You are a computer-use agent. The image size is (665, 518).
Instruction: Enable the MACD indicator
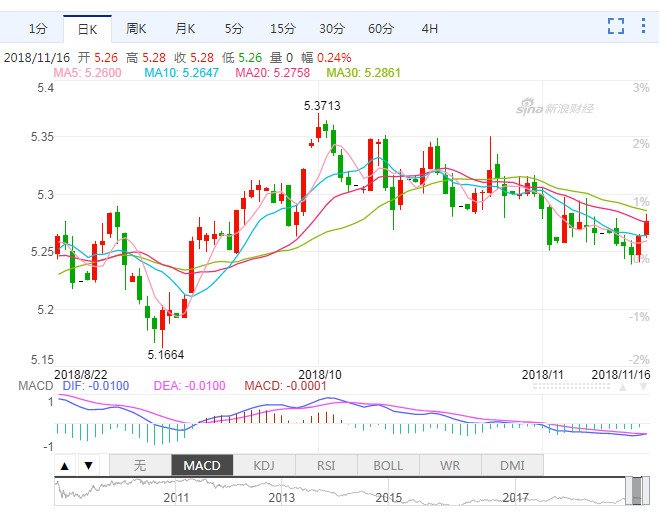[202, 465]
